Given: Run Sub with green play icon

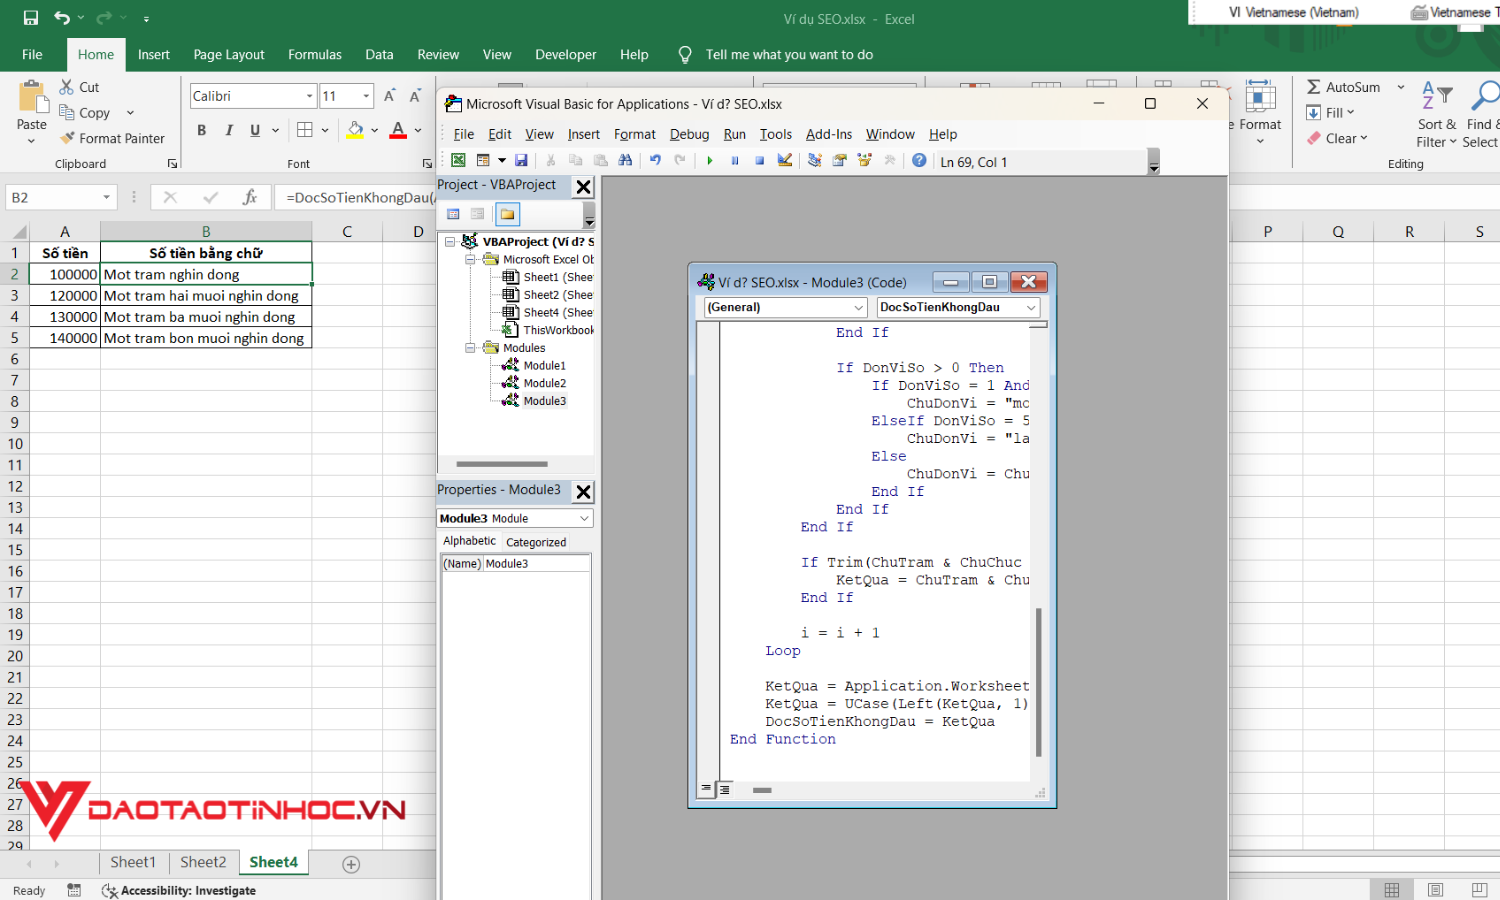Looking at the screenshot, I should (710, 160).
